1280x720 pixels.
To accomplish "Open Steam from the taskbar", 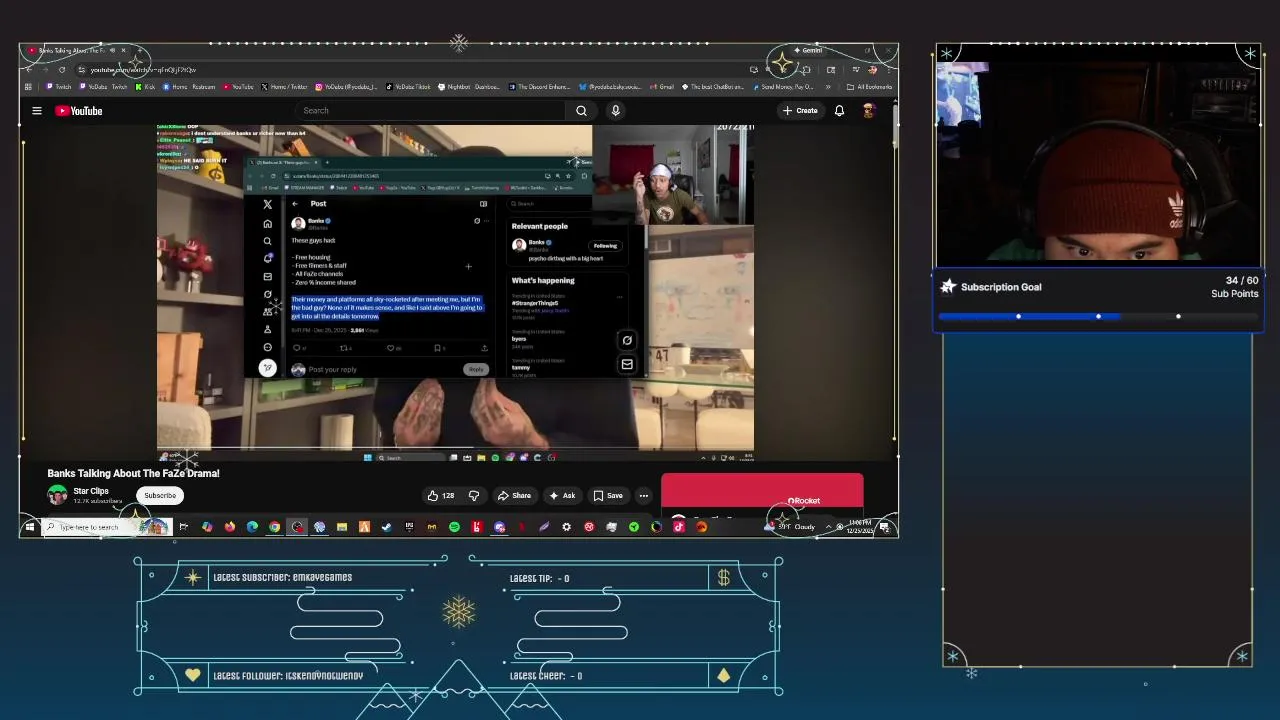I will 387,527.
